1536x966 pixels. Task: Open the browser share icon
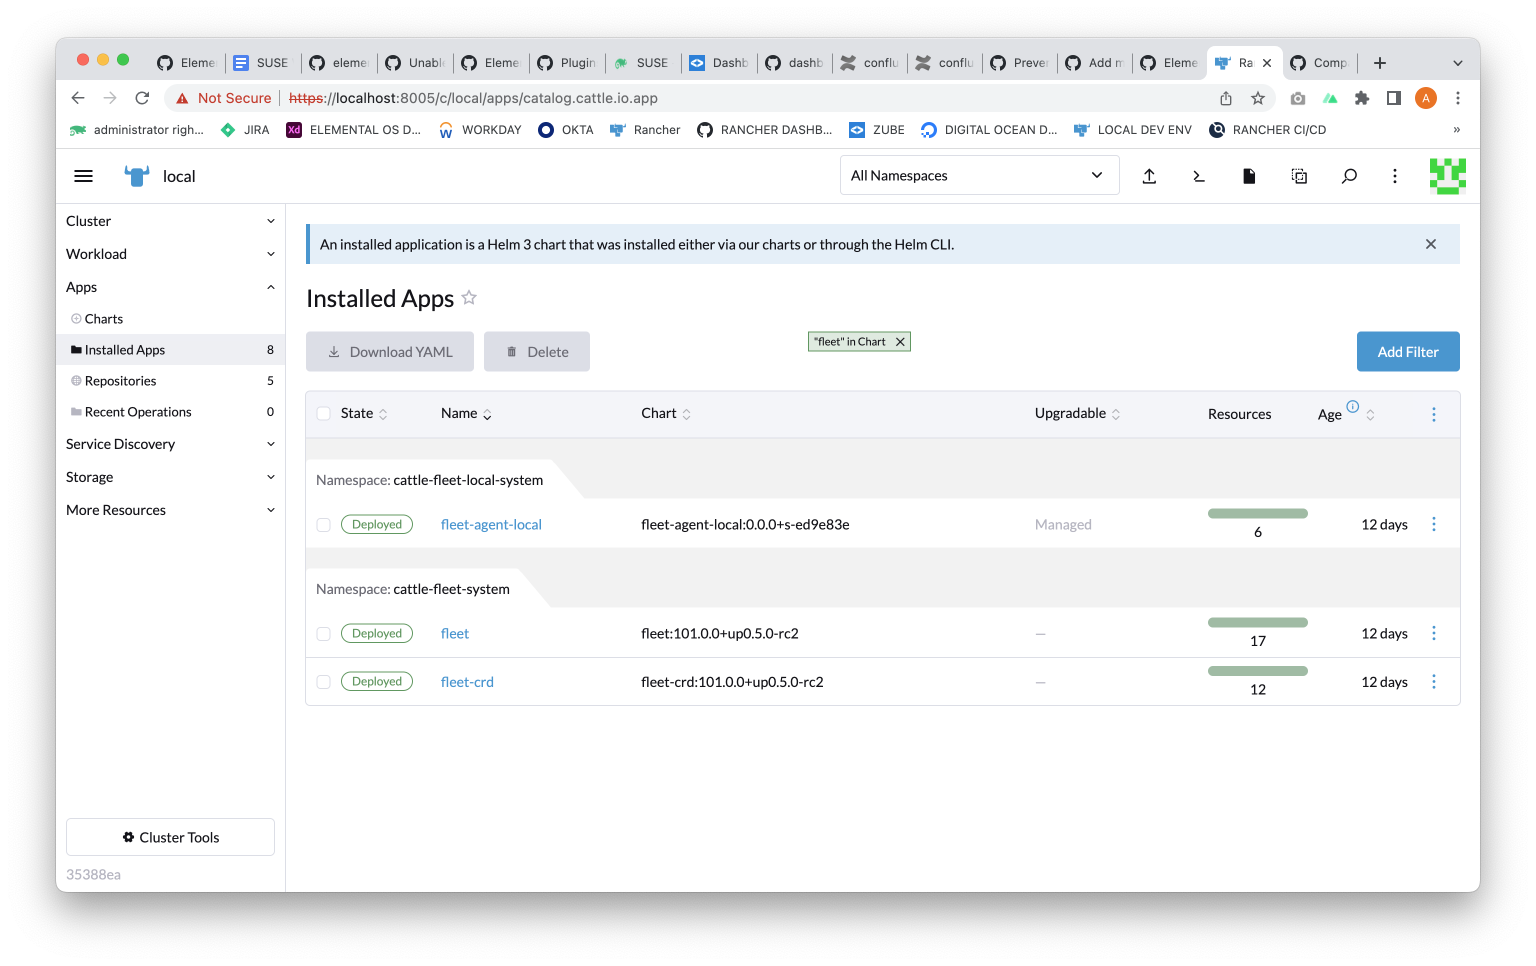1226,98
